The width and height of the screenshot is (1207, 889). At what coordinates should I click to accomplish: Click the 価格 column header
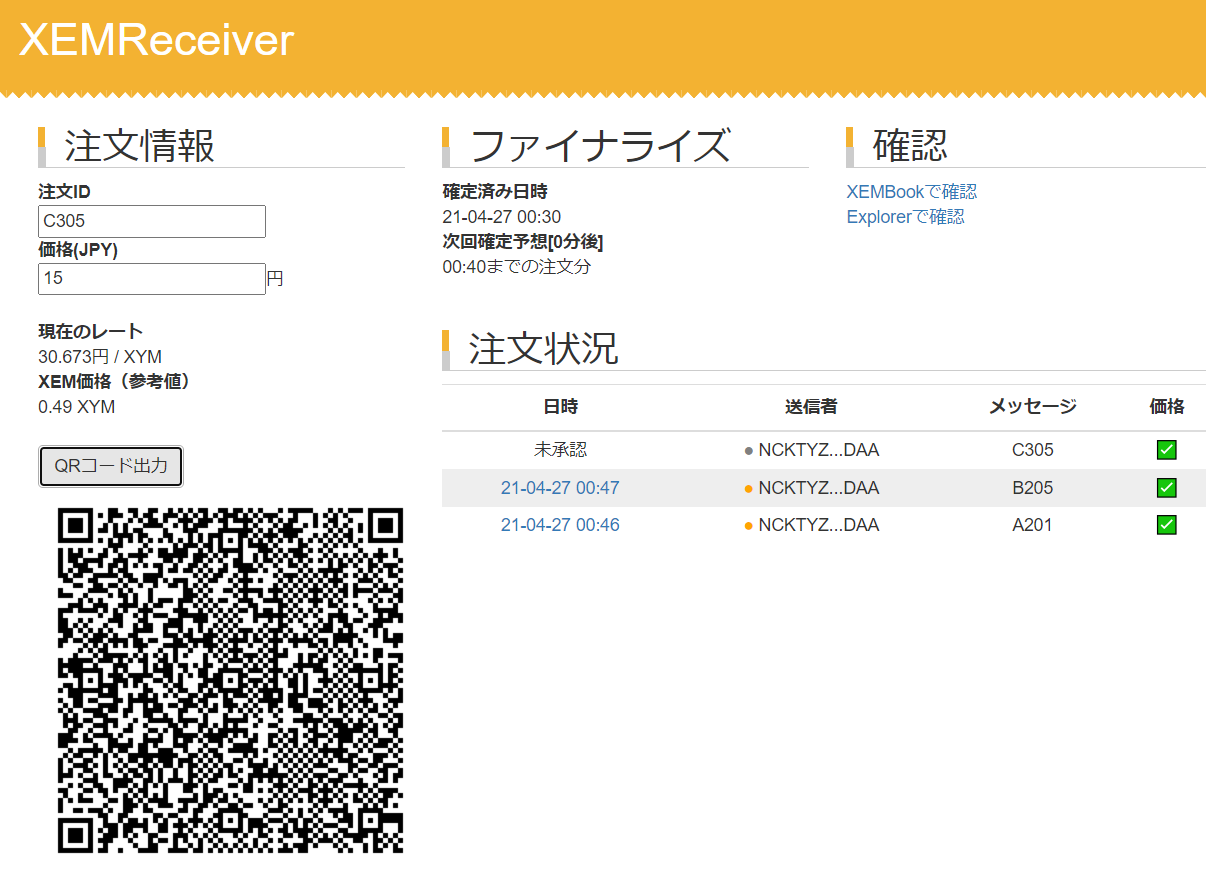1166,407
